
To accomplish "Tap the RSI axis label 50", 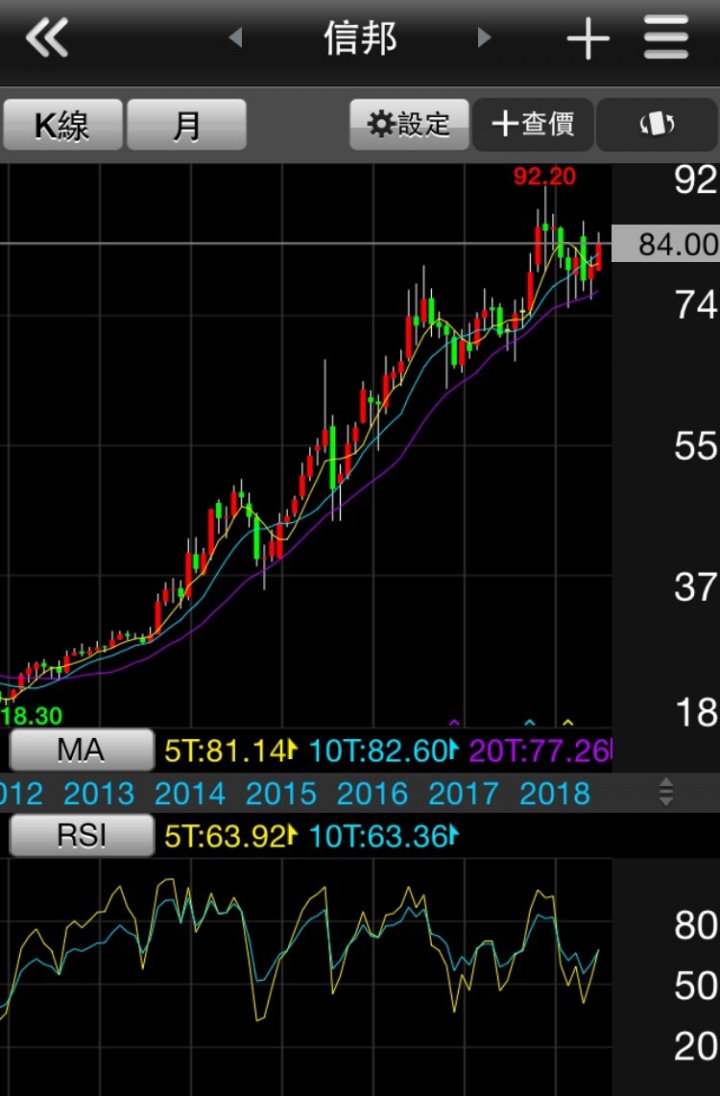I will 696,986.
